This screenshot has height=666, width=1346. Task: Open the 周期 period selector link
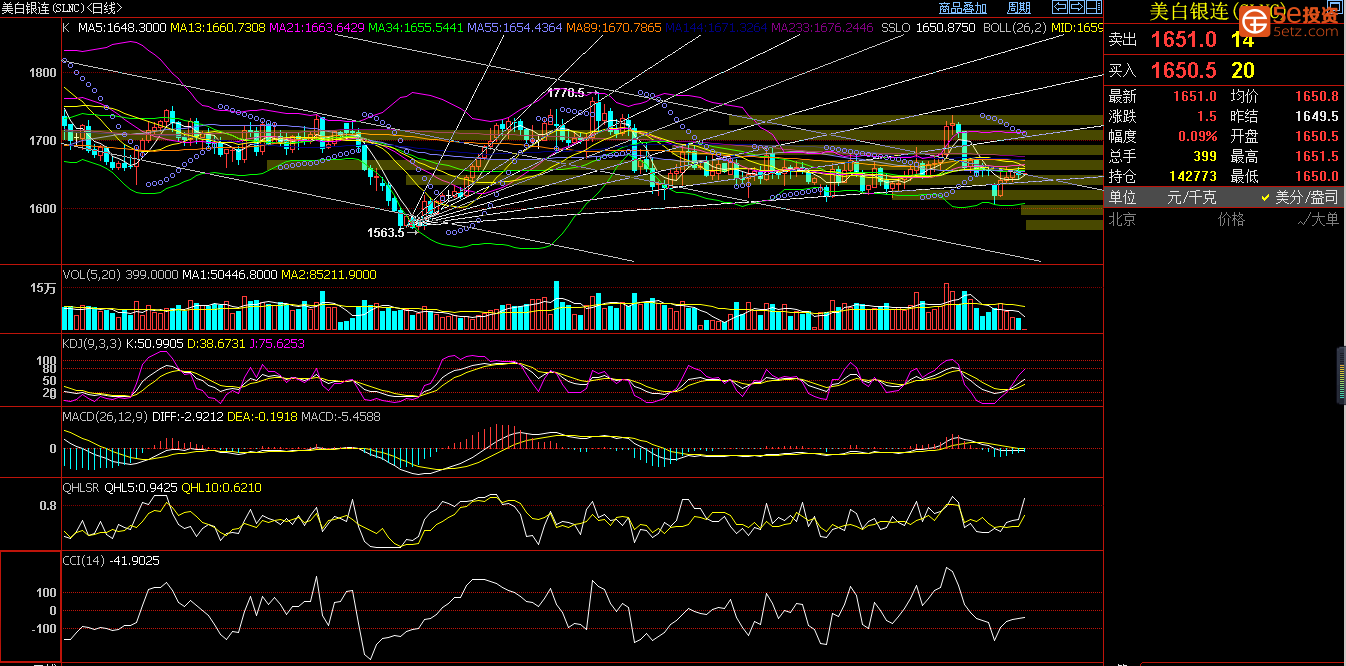pyautogui.click(x=1019, y=8)
